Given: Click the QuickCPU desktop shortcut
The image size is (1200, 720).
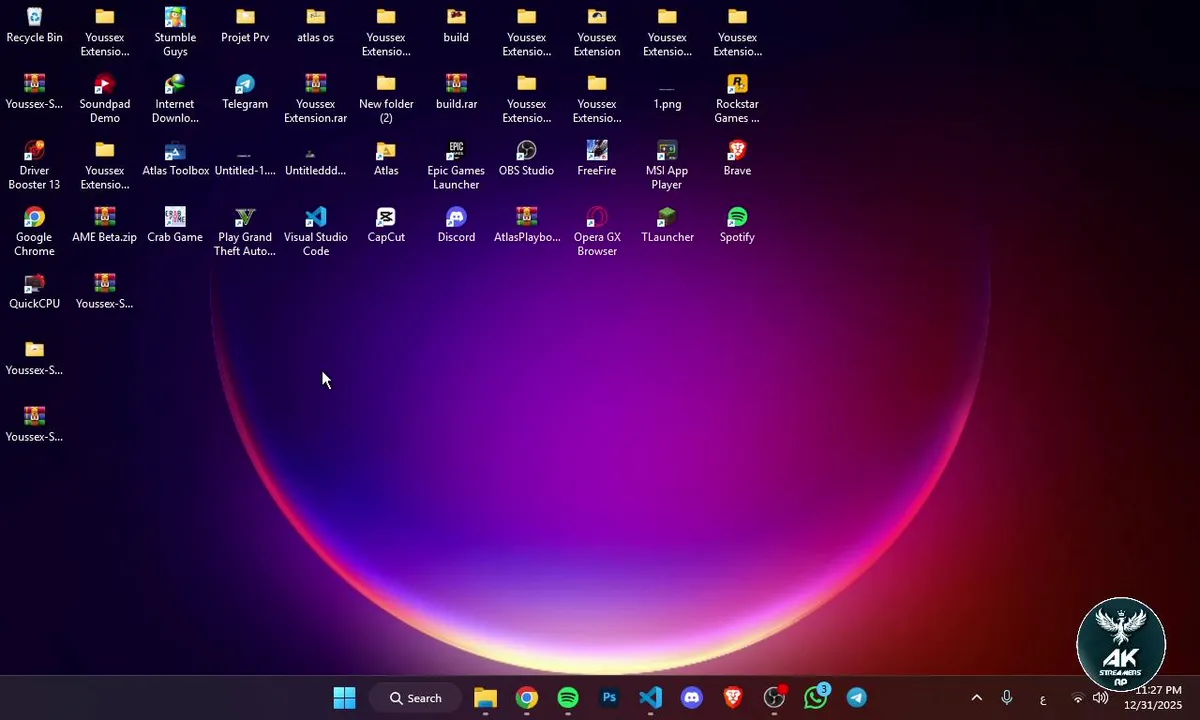Looking at the screenshot, I should pyautogui.click(x=34, y=292).
